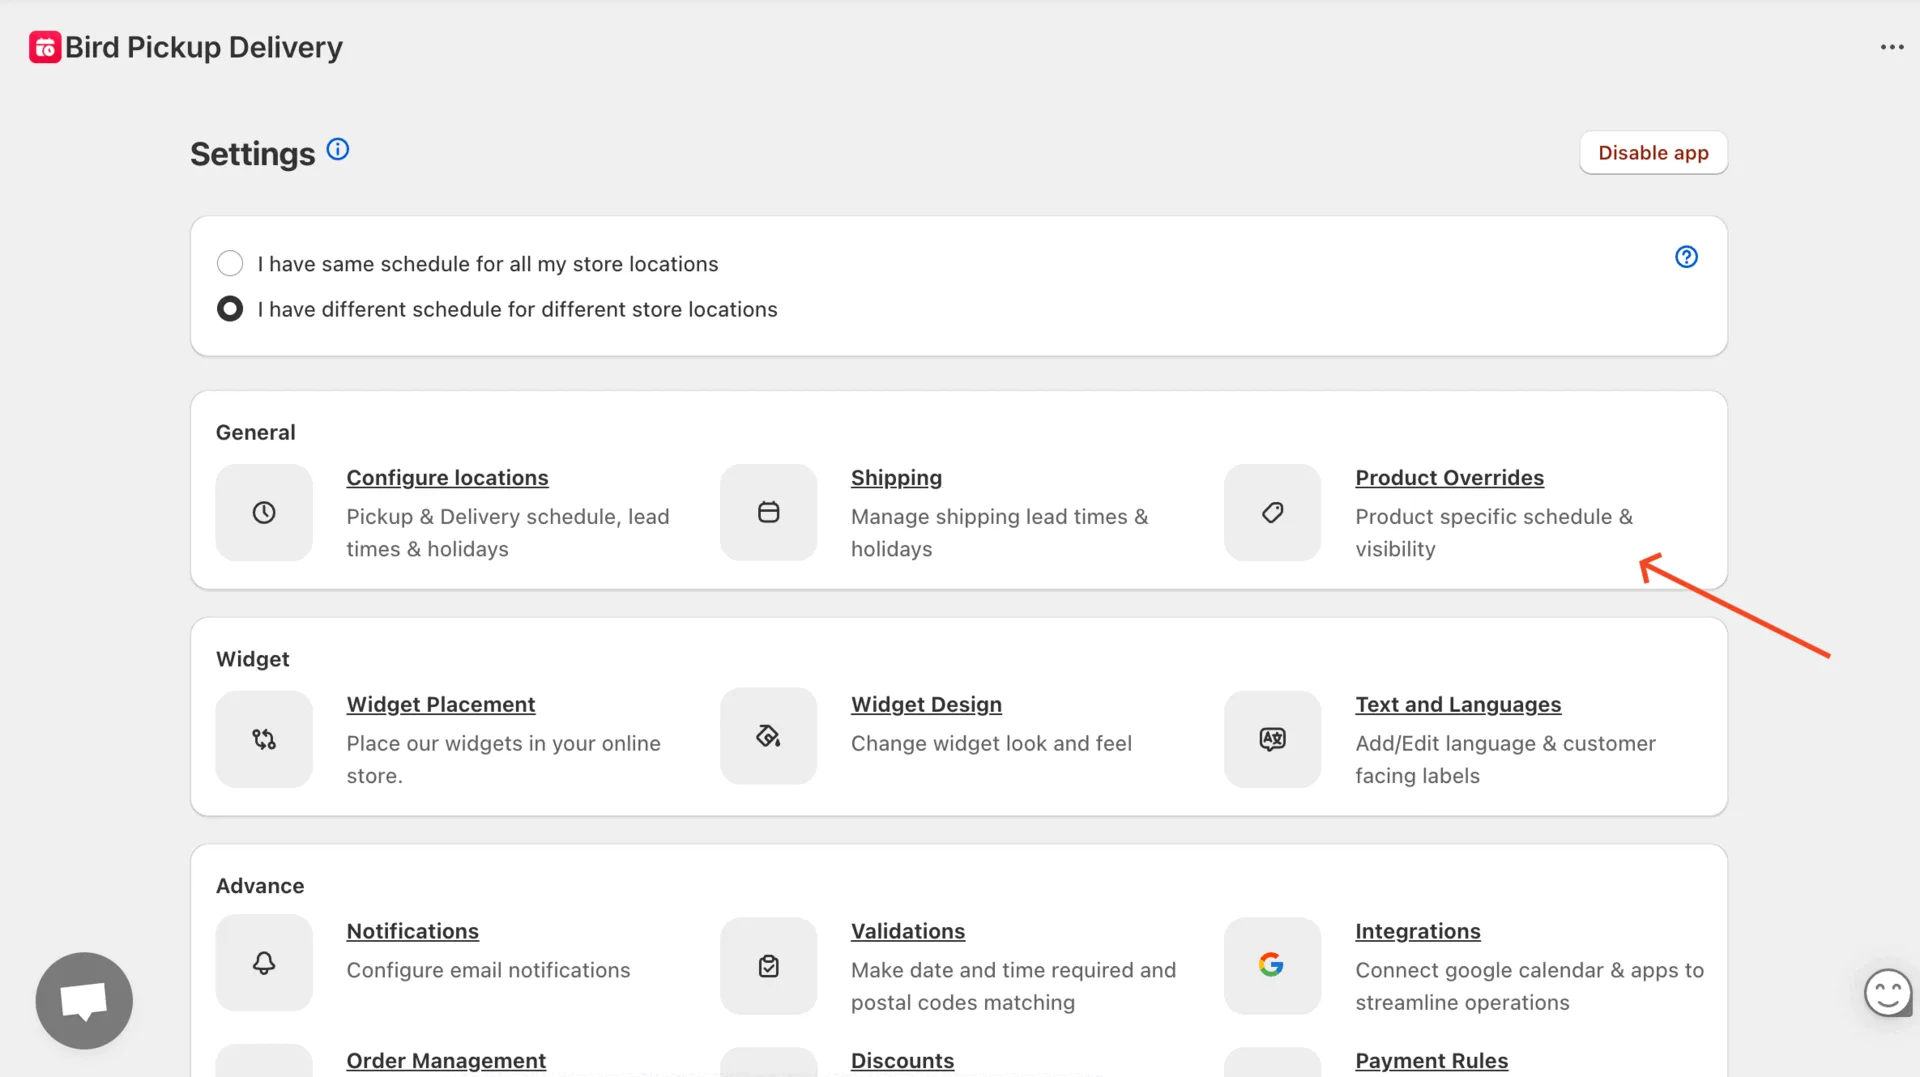
Task: Click the clipboard check Validations icon
Action: (x=768, y=967)
